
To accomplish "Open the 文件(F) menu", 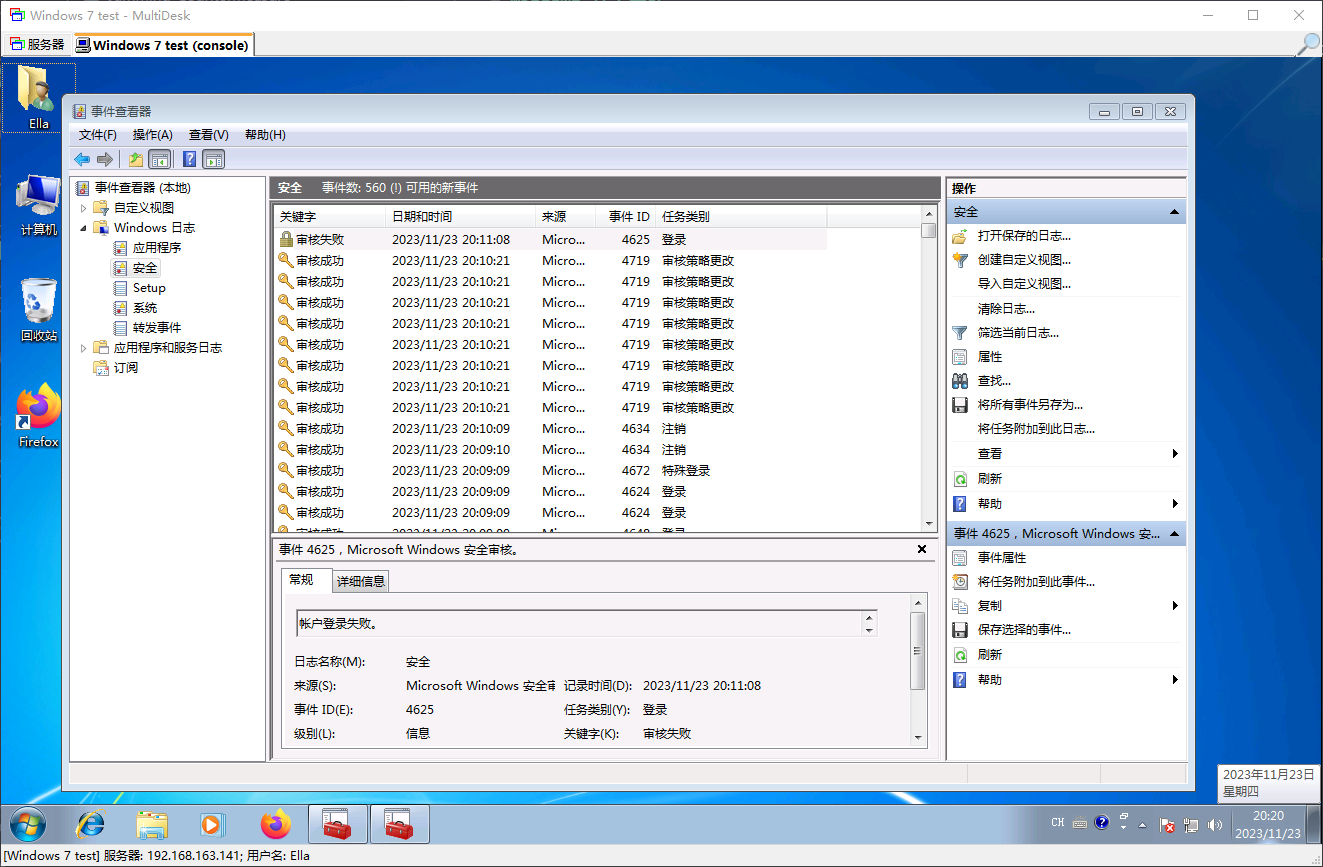I will pos(98,135).
